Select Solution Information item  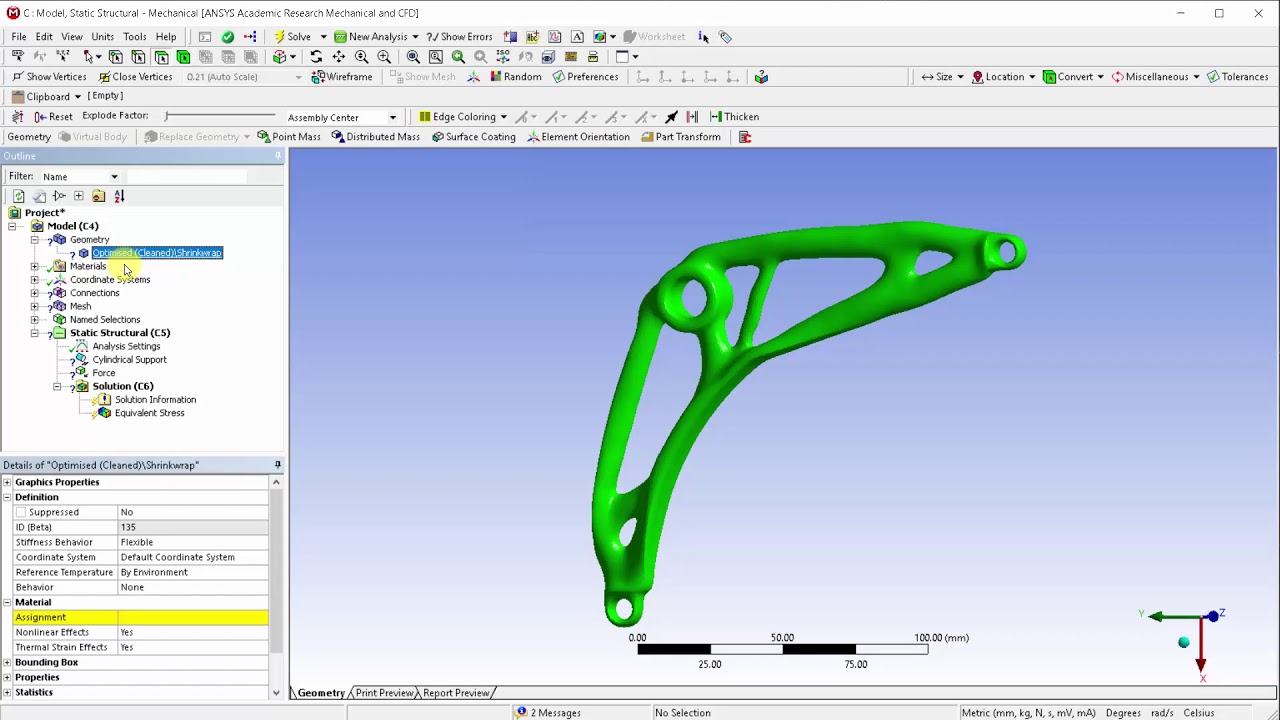[155, 400]
